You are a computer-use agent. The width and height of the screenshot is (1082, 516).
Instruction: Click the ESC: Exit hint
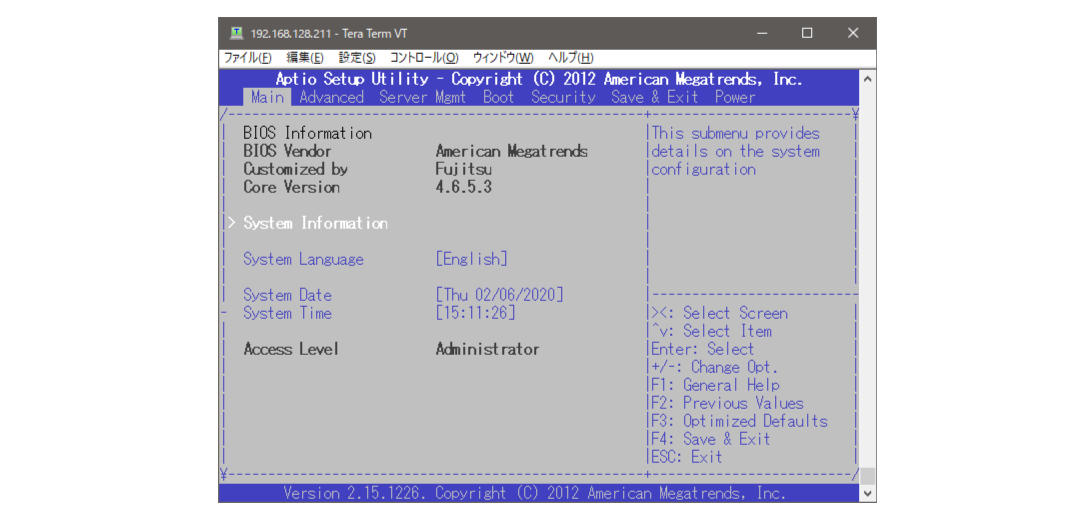point(687,457)
